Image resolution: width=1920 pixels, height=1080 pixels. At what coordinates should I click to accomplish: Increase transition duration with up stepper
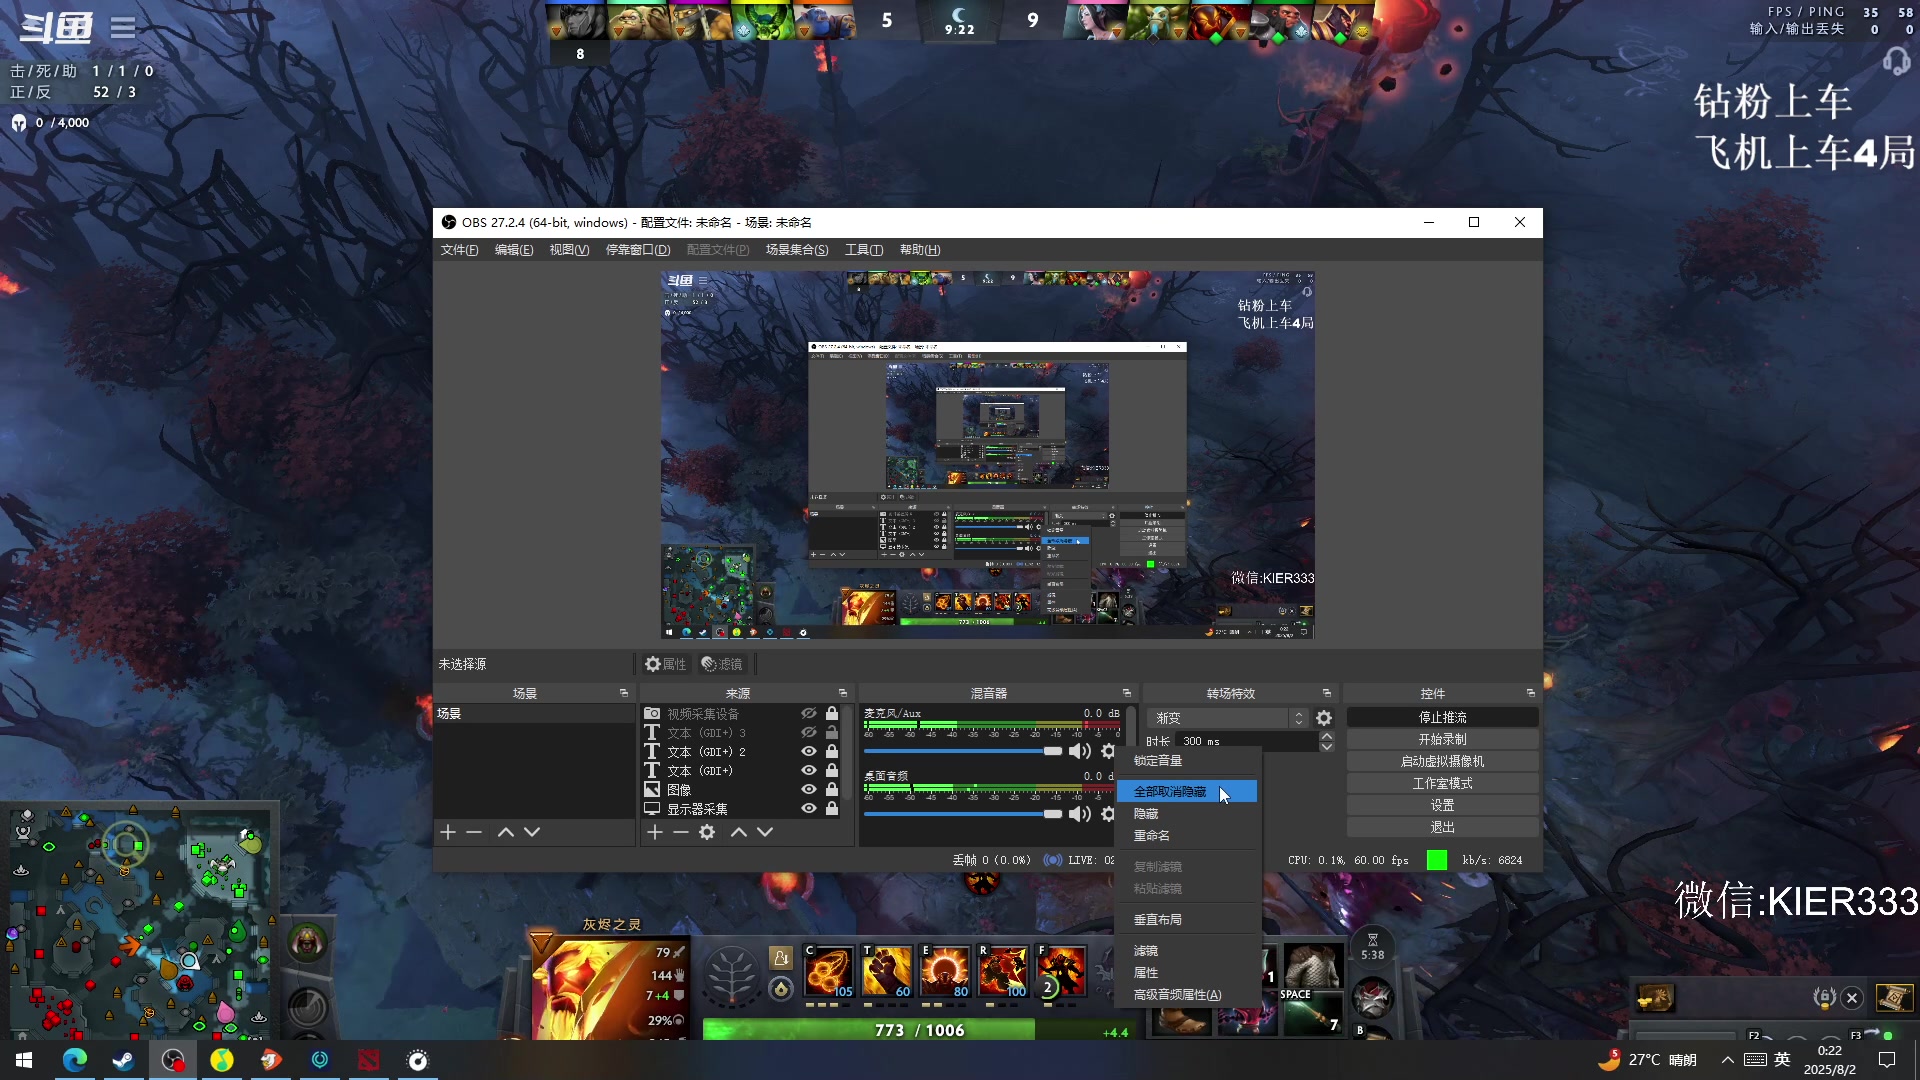[1327, 736]
